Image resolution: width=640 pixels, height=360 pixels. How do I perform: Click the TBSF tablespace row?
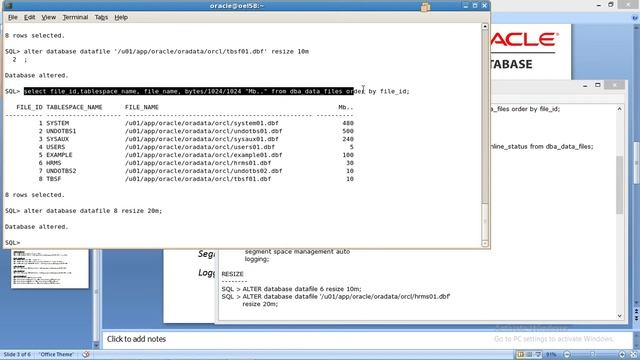pos(179,179)
